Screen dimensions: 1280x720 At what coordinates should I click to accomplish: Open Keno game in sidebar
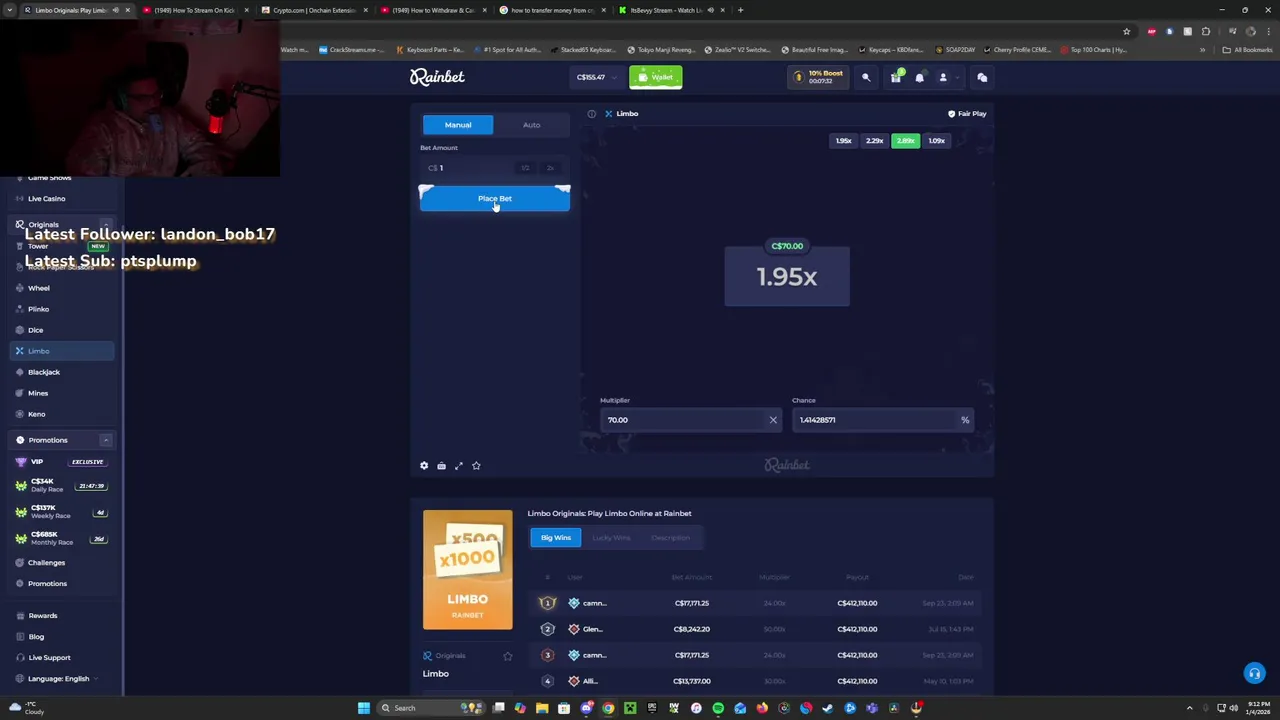coord(37,414)
